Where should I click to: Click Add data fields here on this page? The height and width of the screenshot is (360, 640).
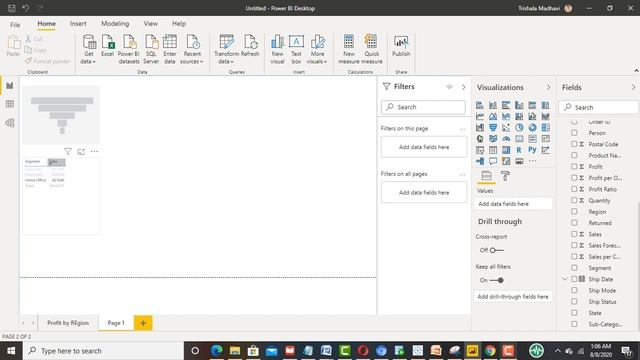click(x=424, y=147)
